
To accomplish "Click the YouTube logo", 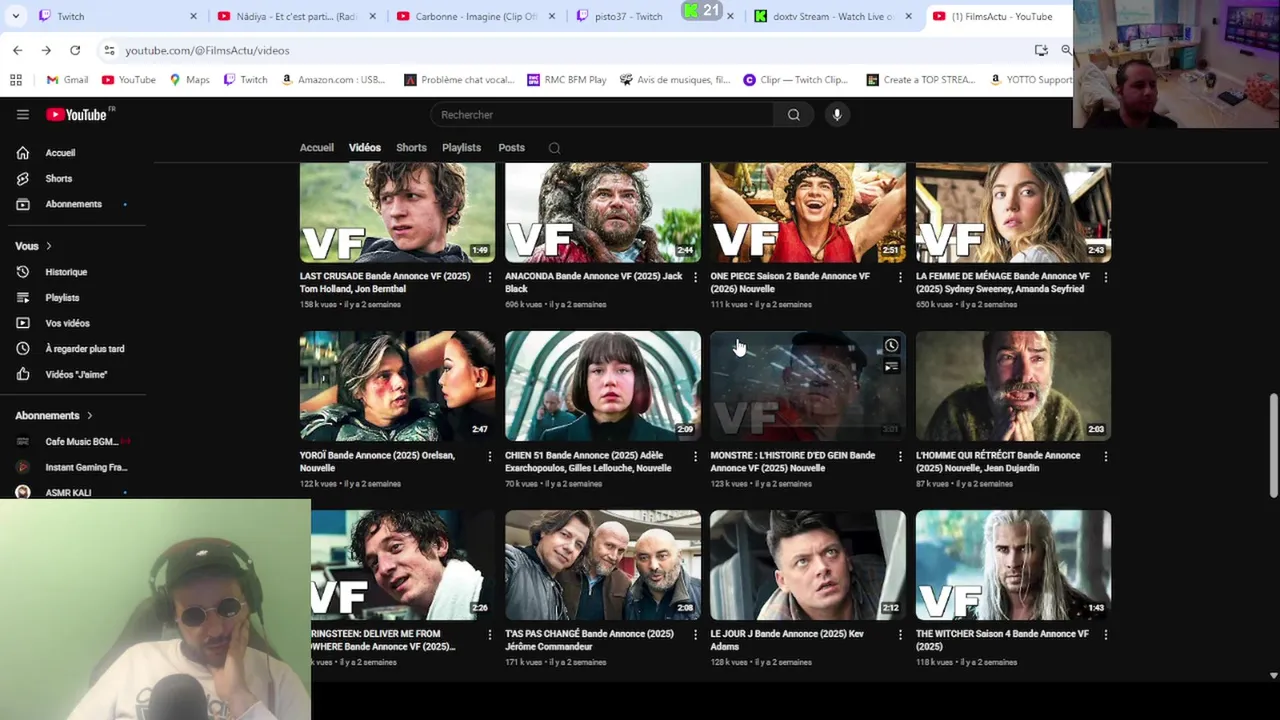I will (79, 114).
